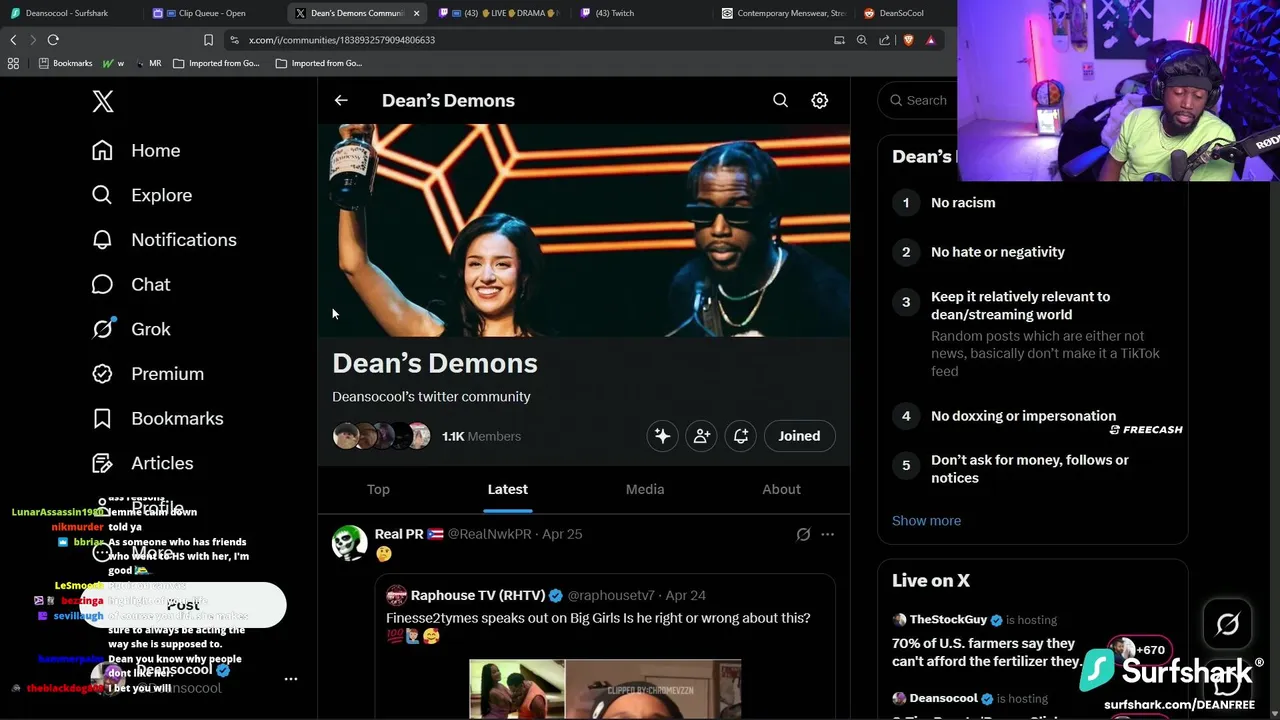
Task: Switch to the Latest tab
Action: click(x=508, y=489)
